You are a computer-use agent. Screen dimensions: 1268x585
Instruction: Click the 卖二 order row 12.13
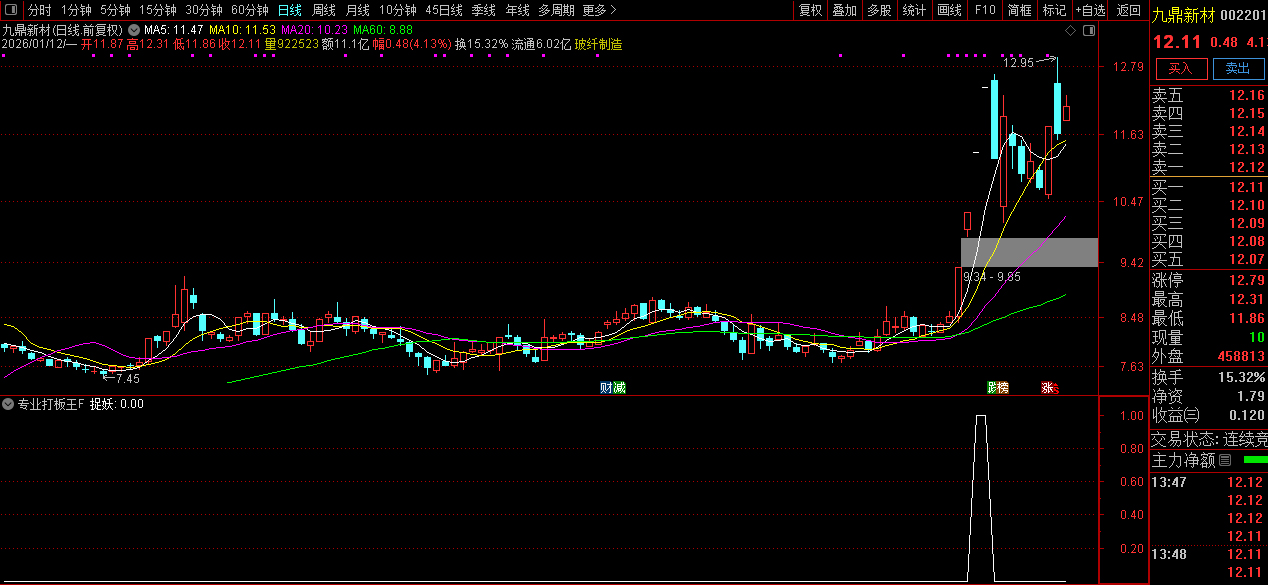1208,150
